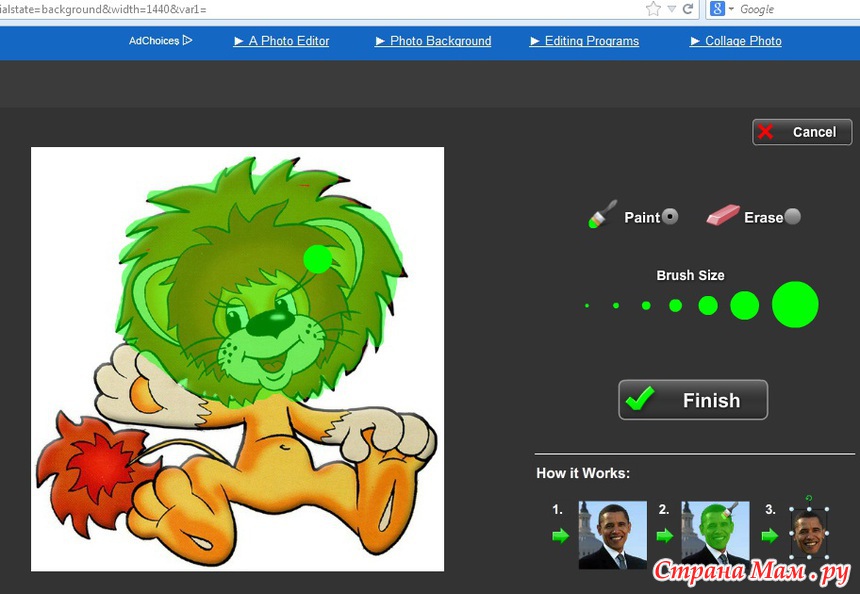Click the 'Brush Size' label text
The height and width of the screenshot is (594, 860).
691,275
